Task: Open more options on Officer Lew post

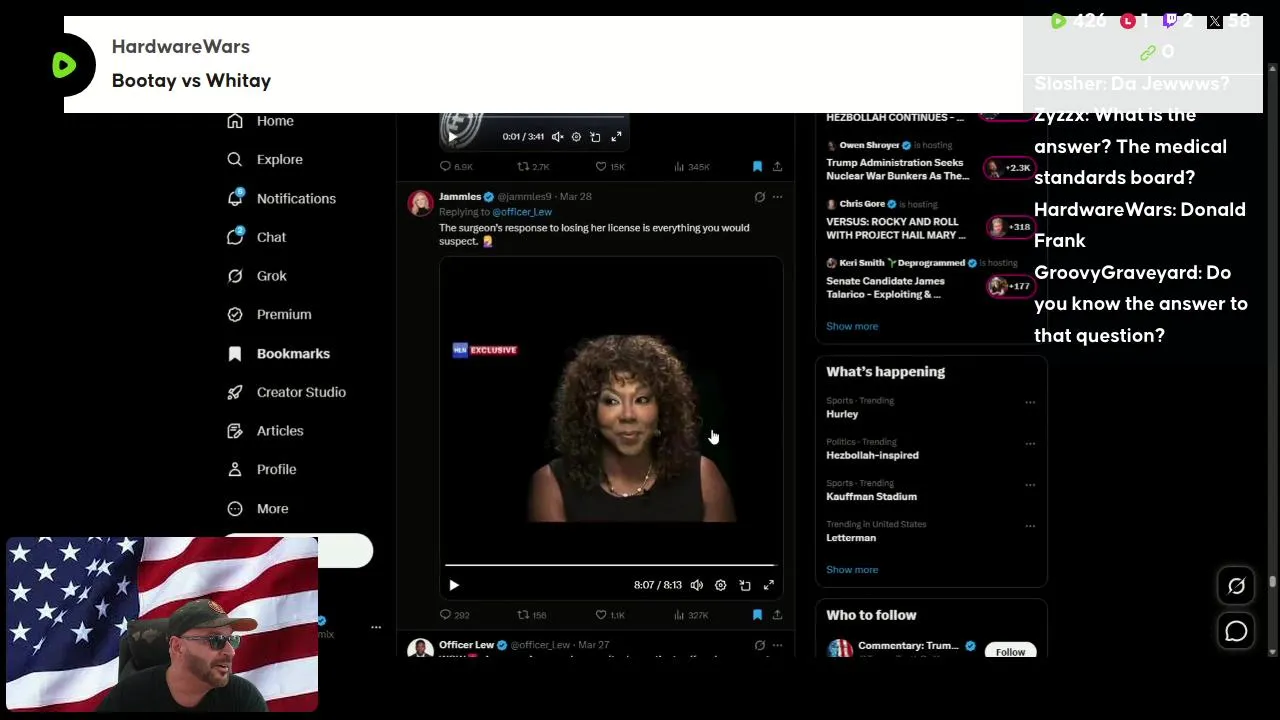Action: 777,645
